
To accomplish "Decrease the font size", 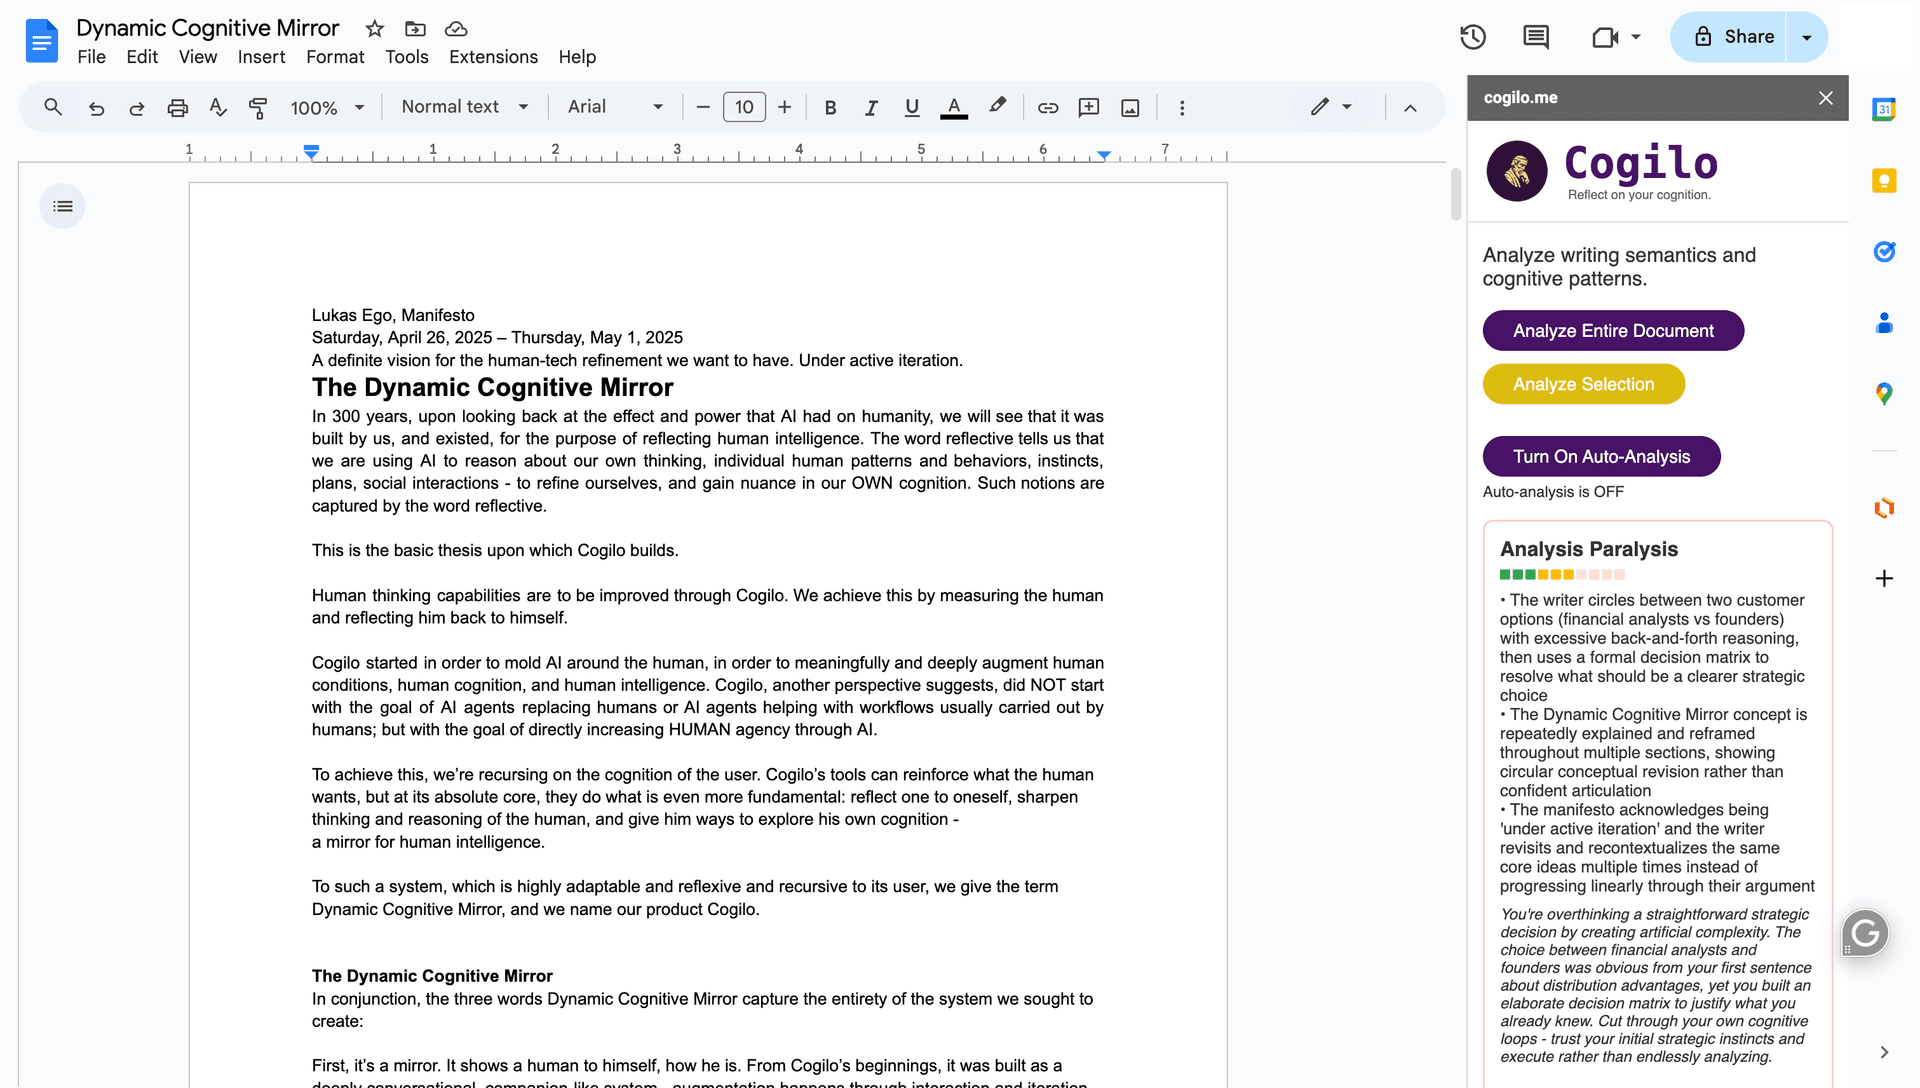I will 703,108.
